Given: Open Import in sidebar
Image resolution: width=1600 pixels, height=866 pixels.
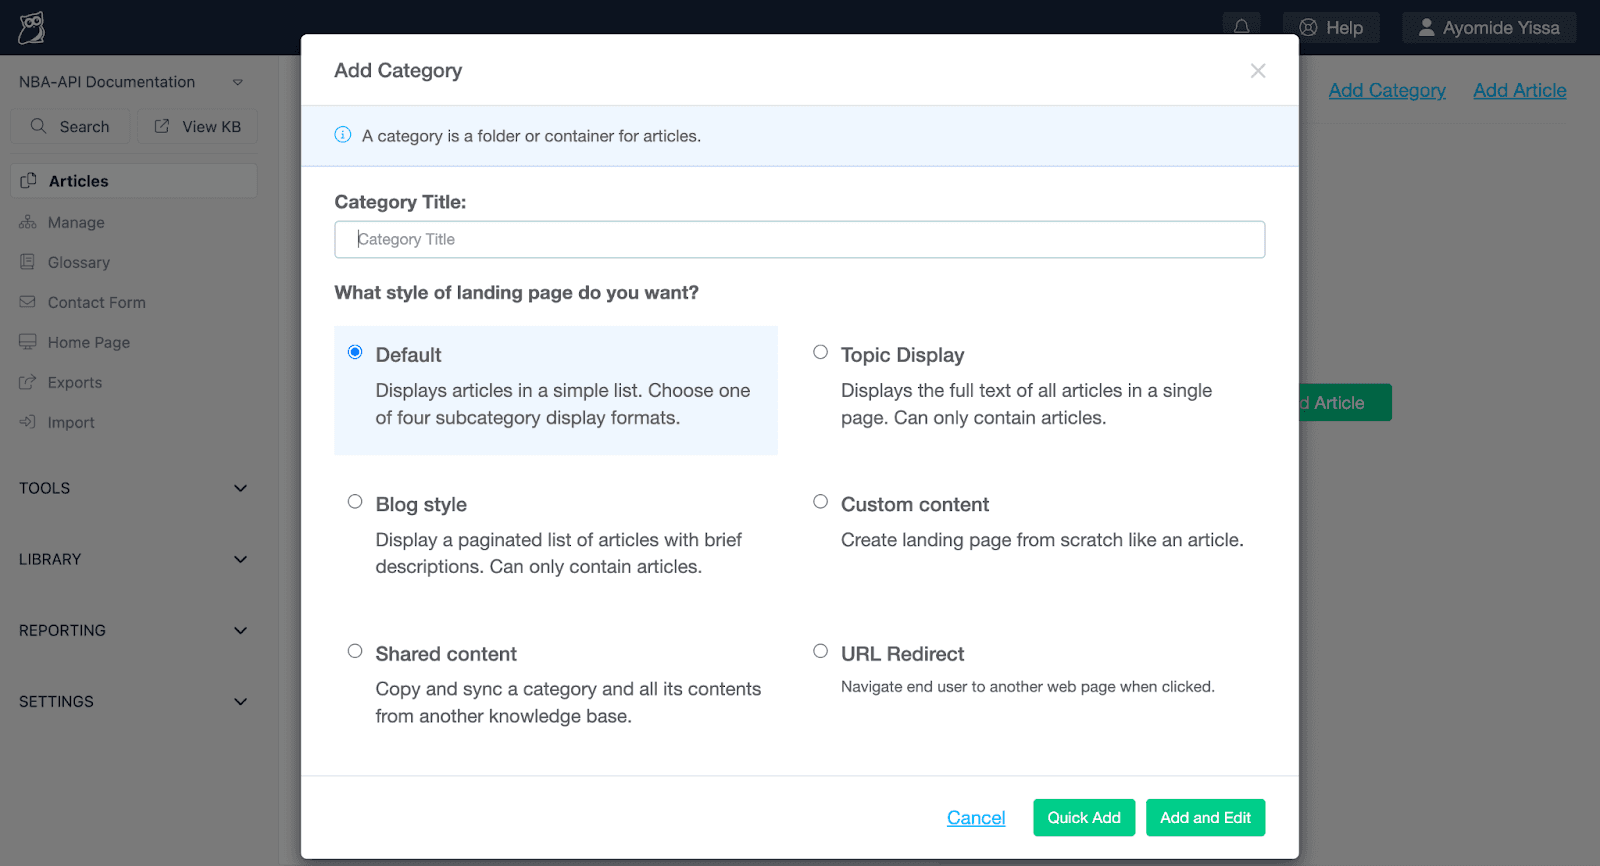Looking at the screenshot, I should click(x=71, y=423).
